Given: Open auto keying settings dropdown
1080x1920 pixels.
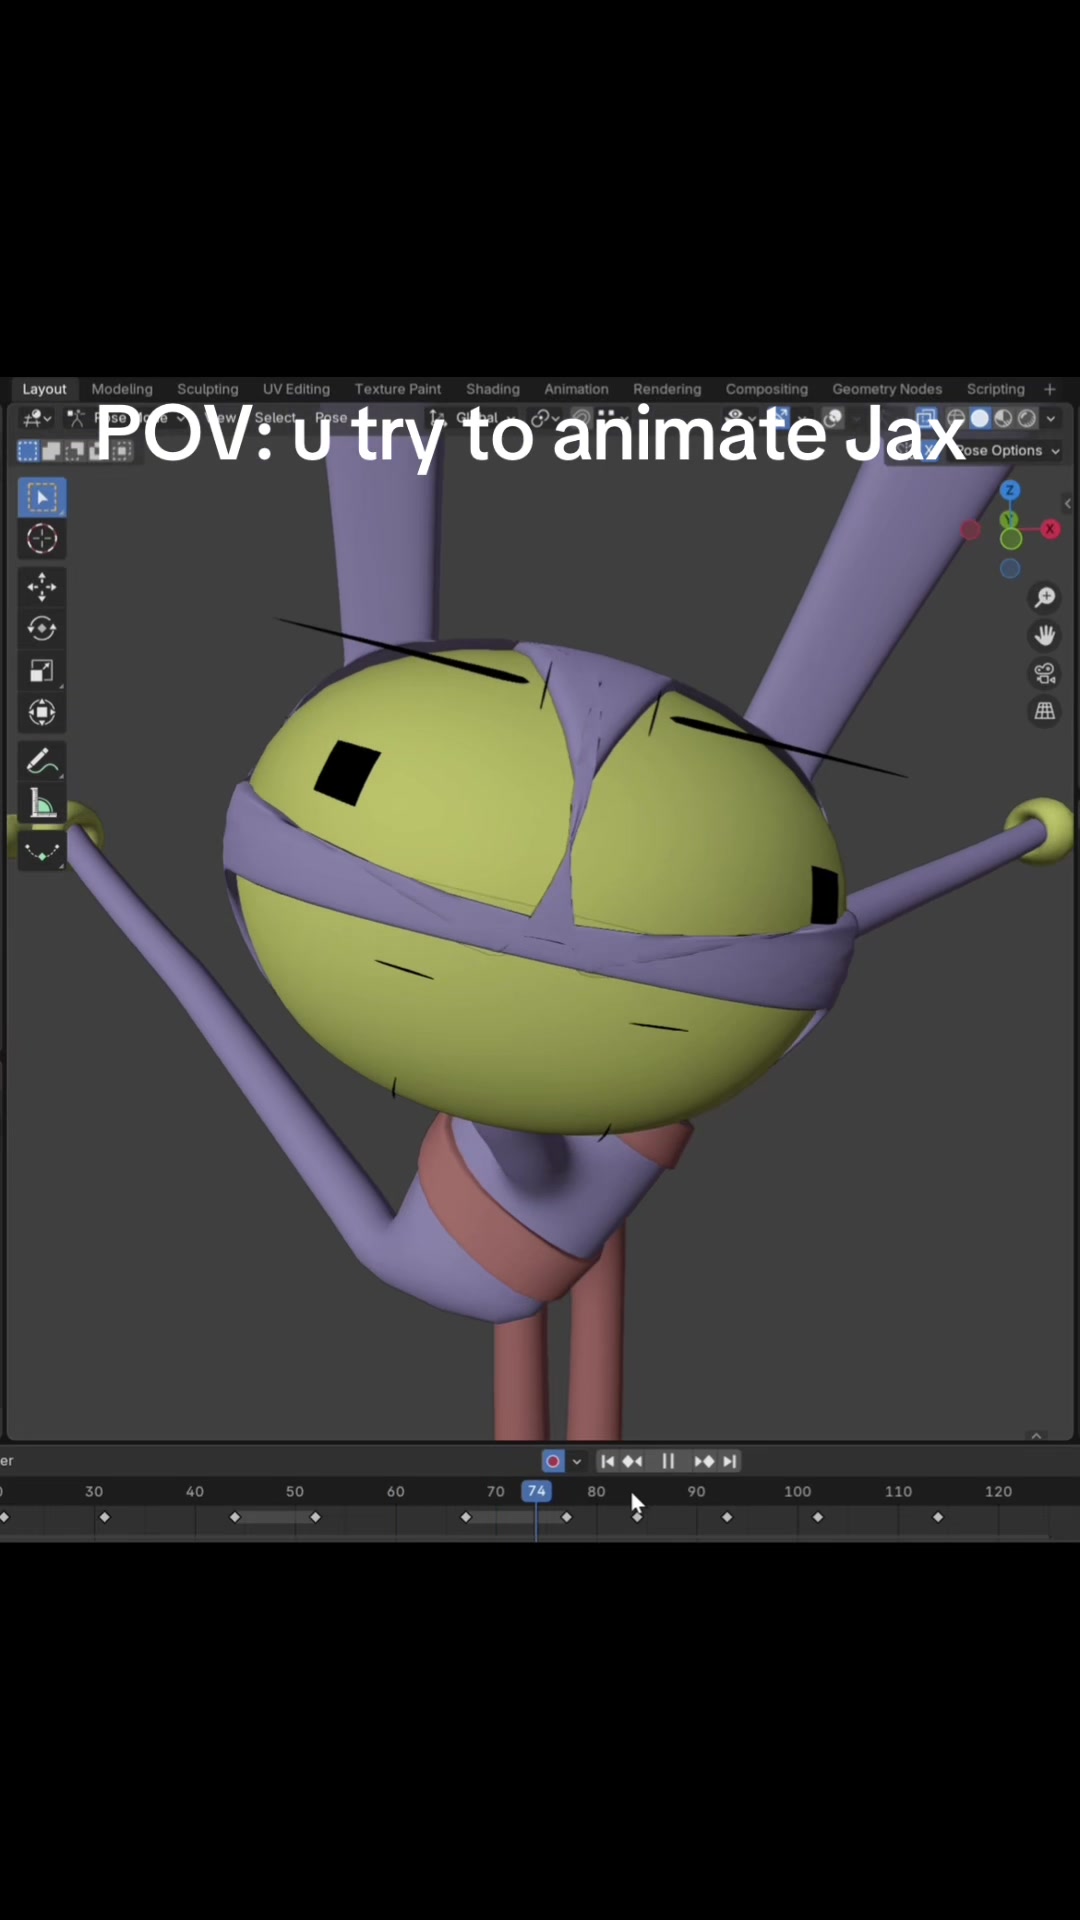Looking at the screenshot, I should 577,1461.
